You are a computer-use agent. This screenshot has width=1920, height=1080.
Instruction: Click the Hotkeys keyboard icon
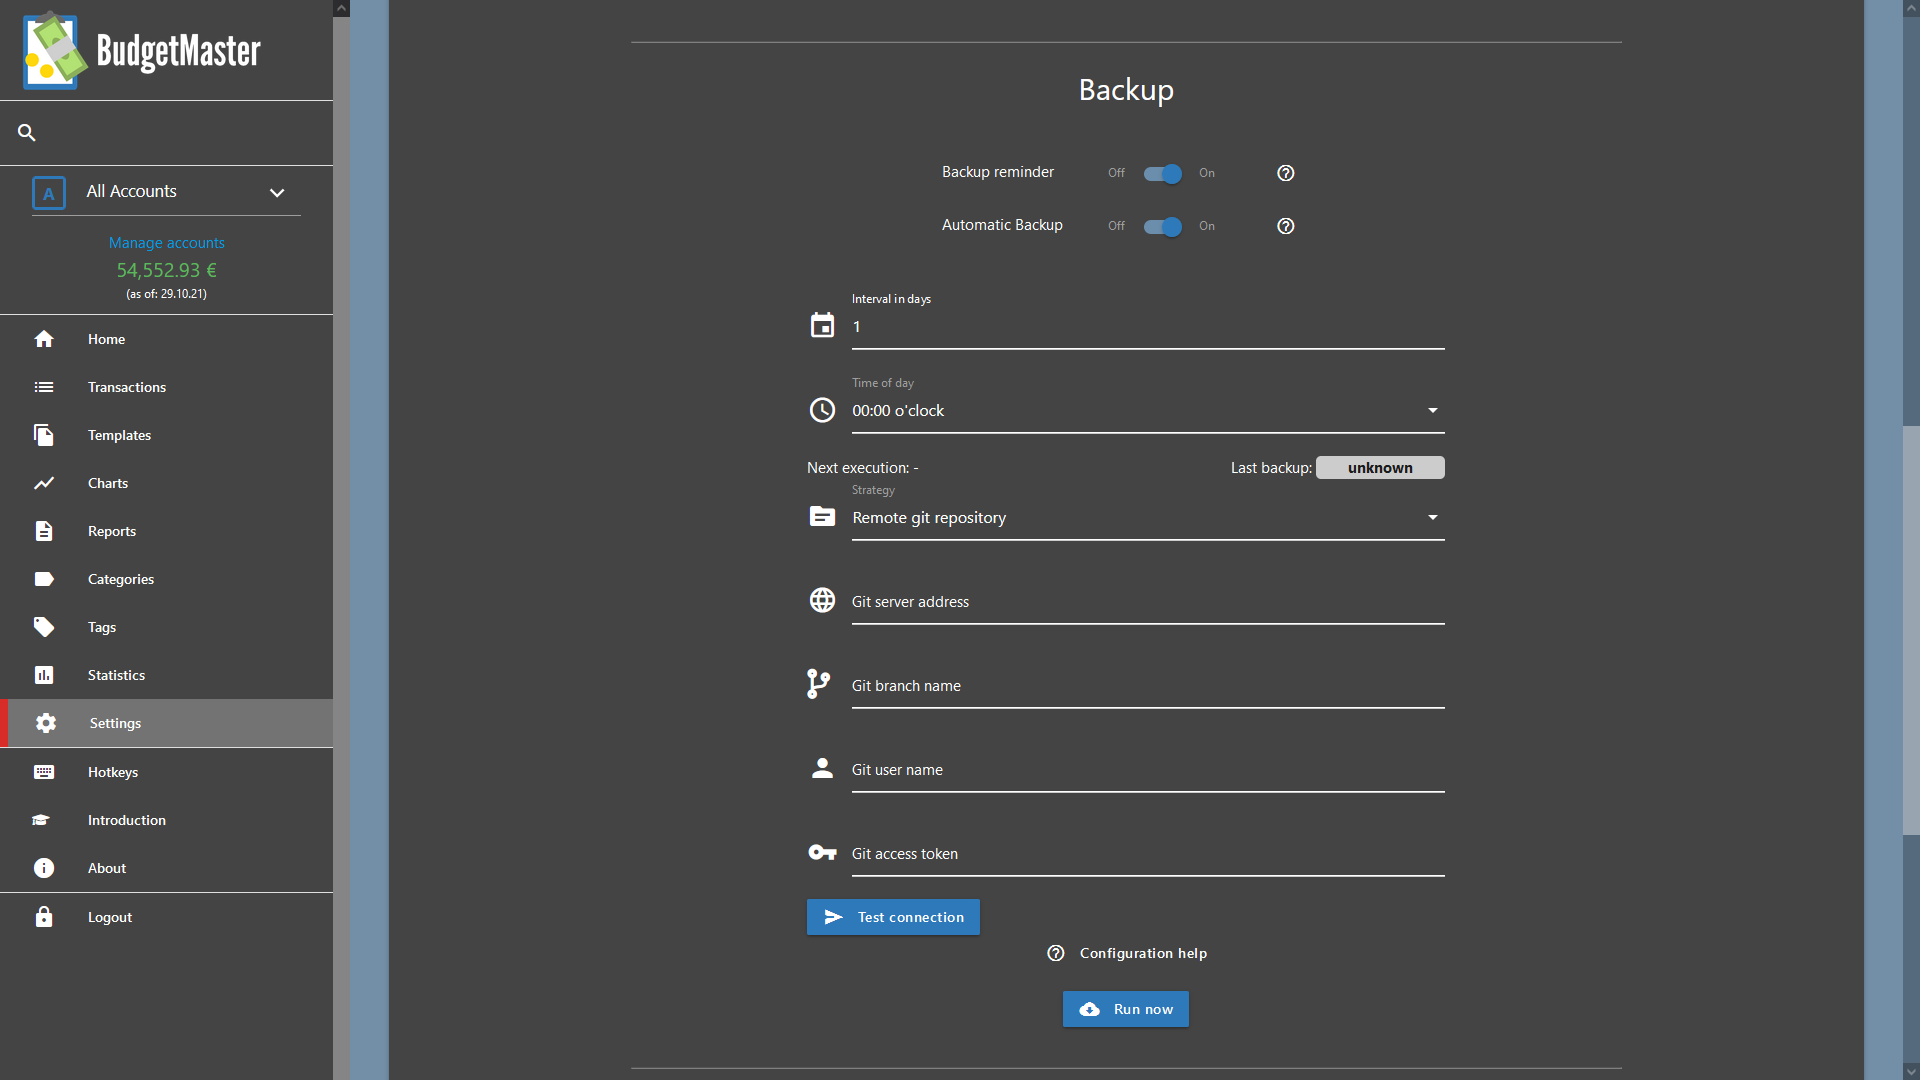coord(44,772)
